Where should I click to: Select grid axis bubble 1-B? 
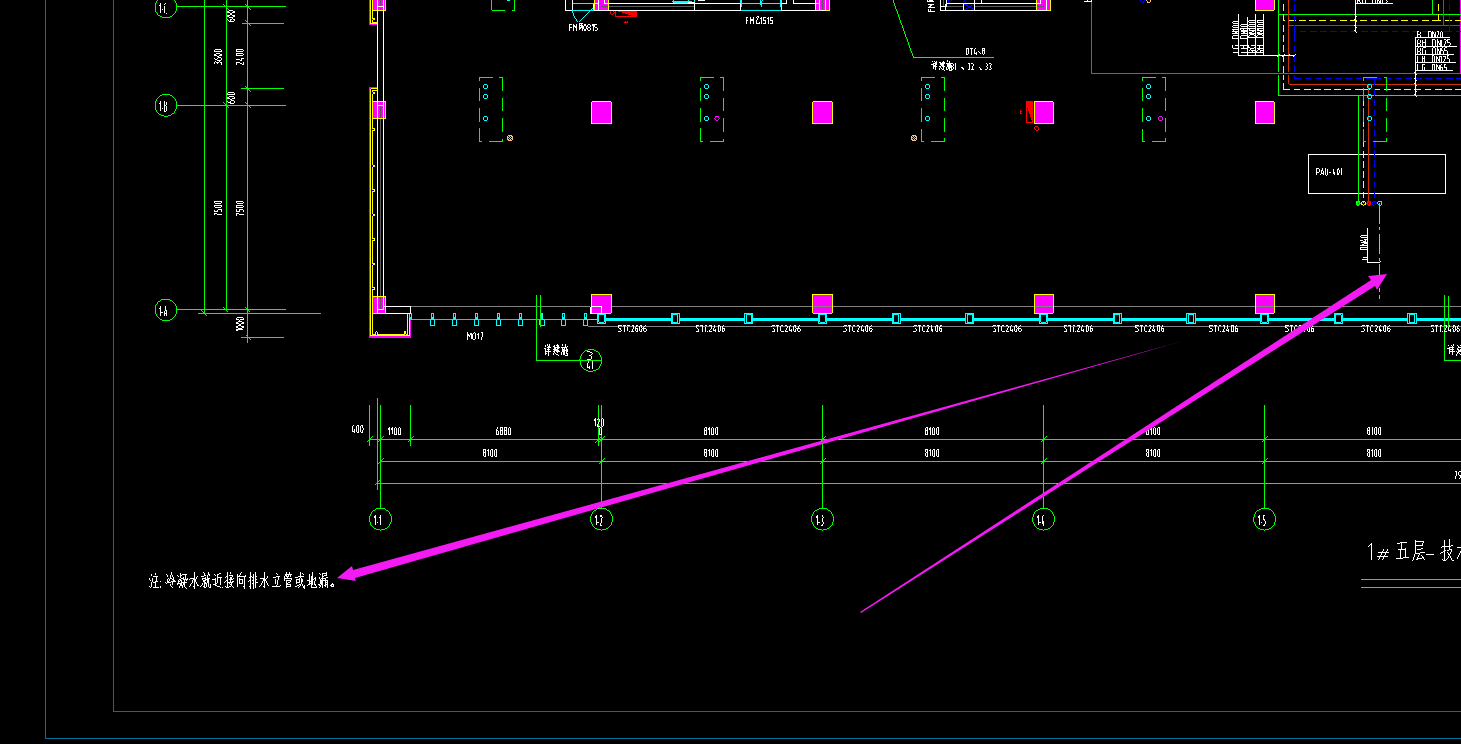tap(165, 105)
